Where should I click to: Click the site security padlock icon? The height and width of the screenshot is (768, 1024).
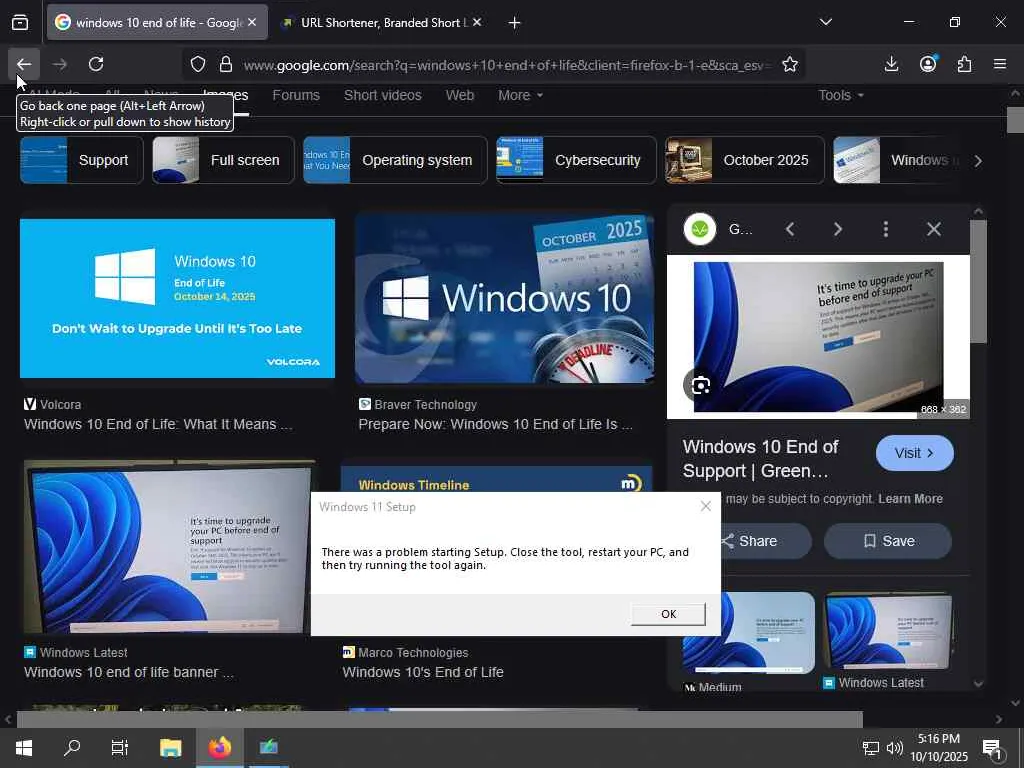coord(226,64)
